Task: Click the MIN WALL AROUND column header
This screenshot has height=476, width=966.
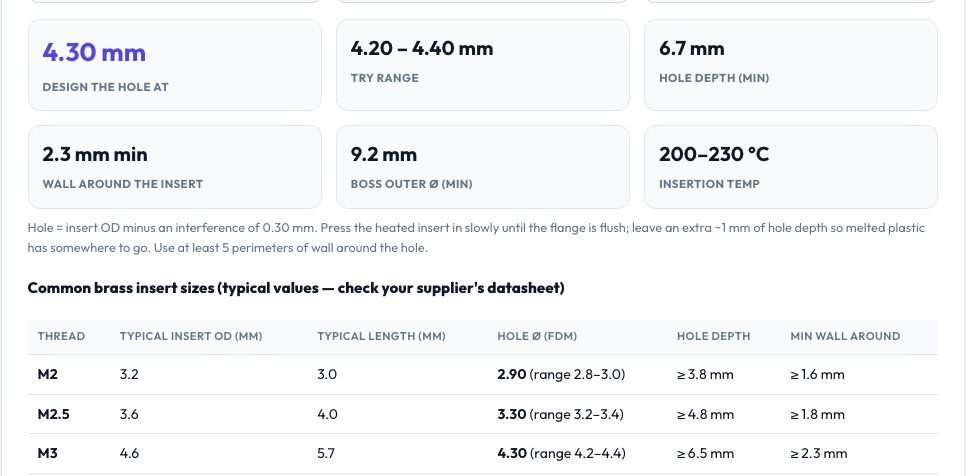Action: [x=845, y=336]
